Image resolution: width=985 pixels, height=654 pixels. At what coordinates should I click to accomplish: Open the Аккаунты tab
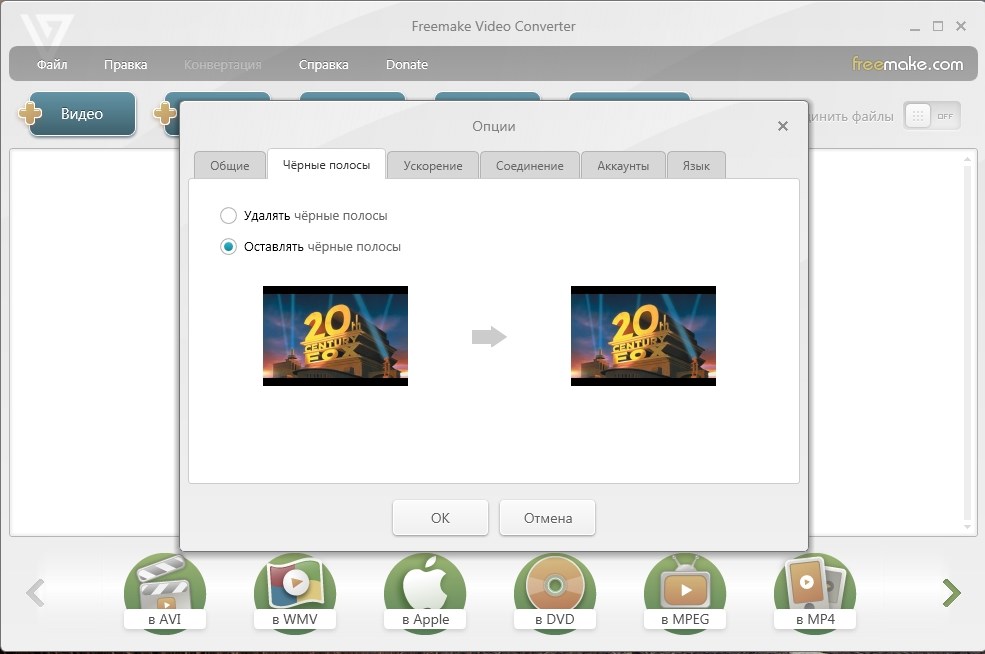click(x=623, y=166)
